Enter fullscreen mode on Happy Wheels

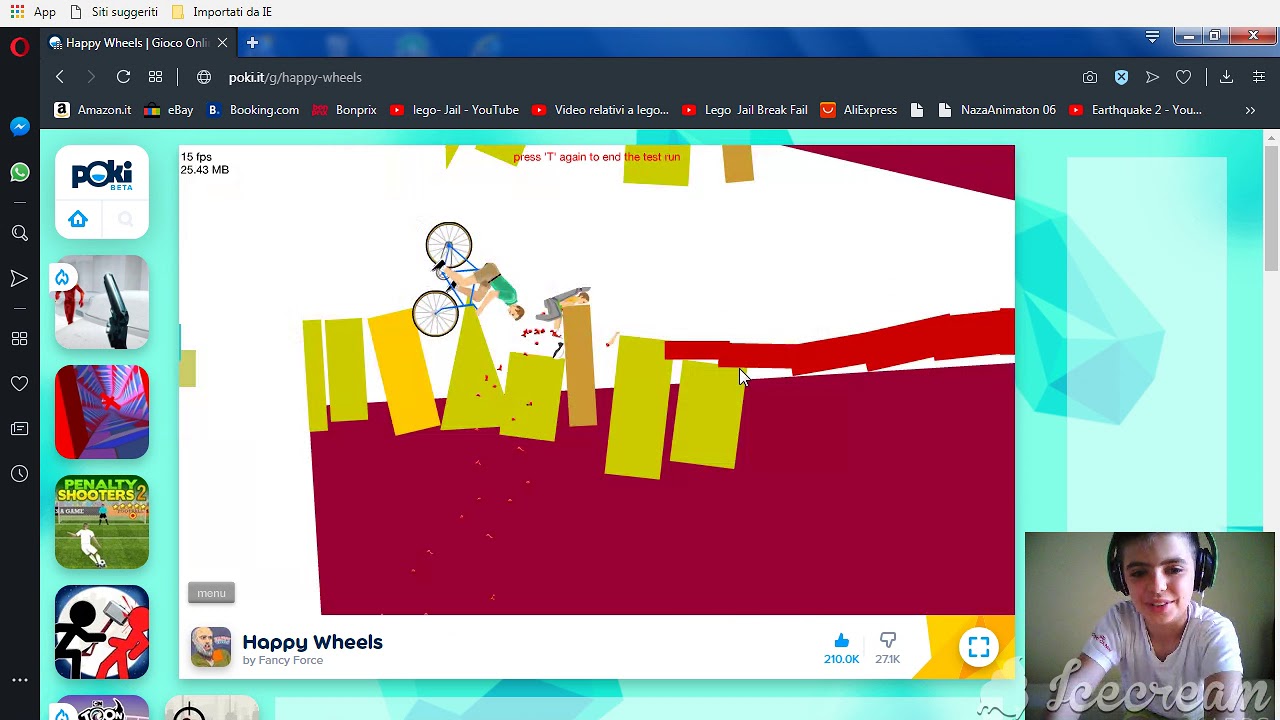[x=979, y=647]
